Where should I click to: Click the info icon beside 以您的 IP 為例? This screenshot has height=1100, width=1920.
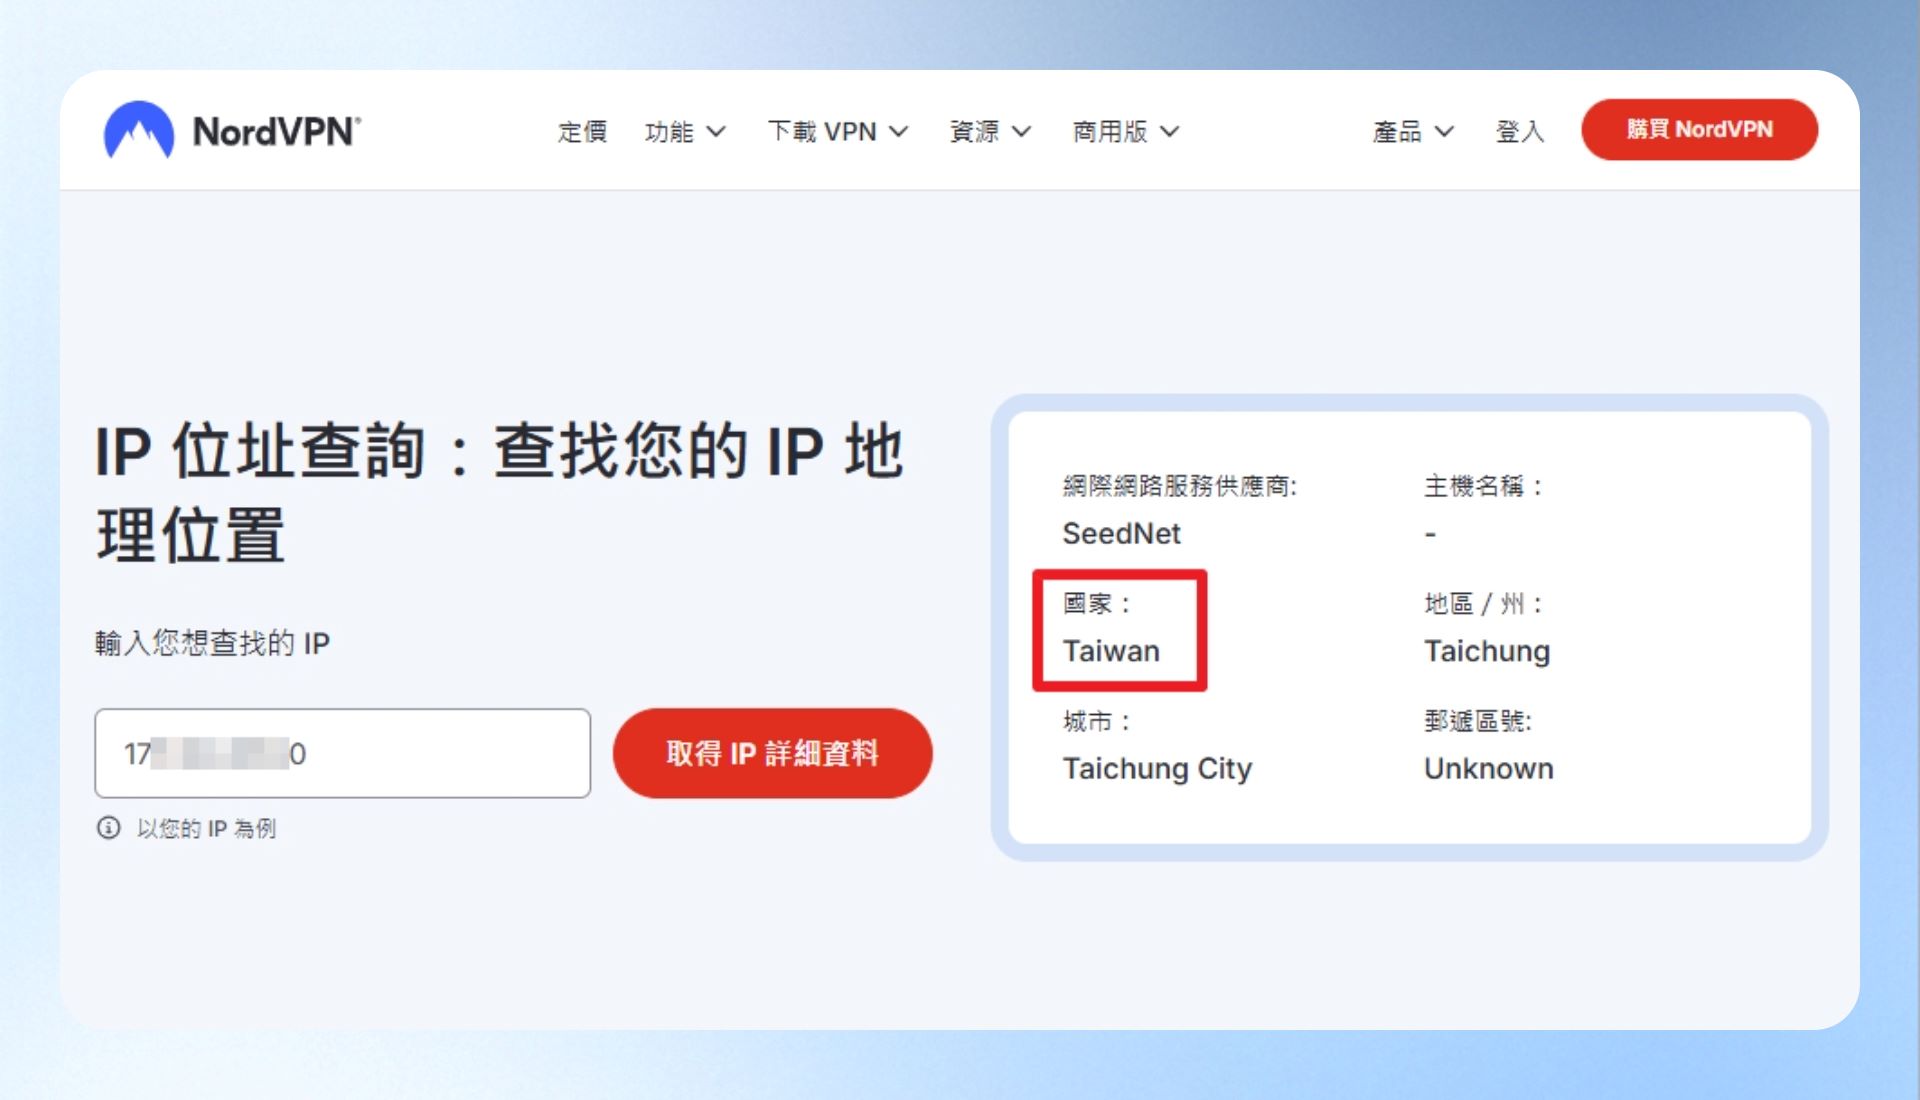point(108,828)
